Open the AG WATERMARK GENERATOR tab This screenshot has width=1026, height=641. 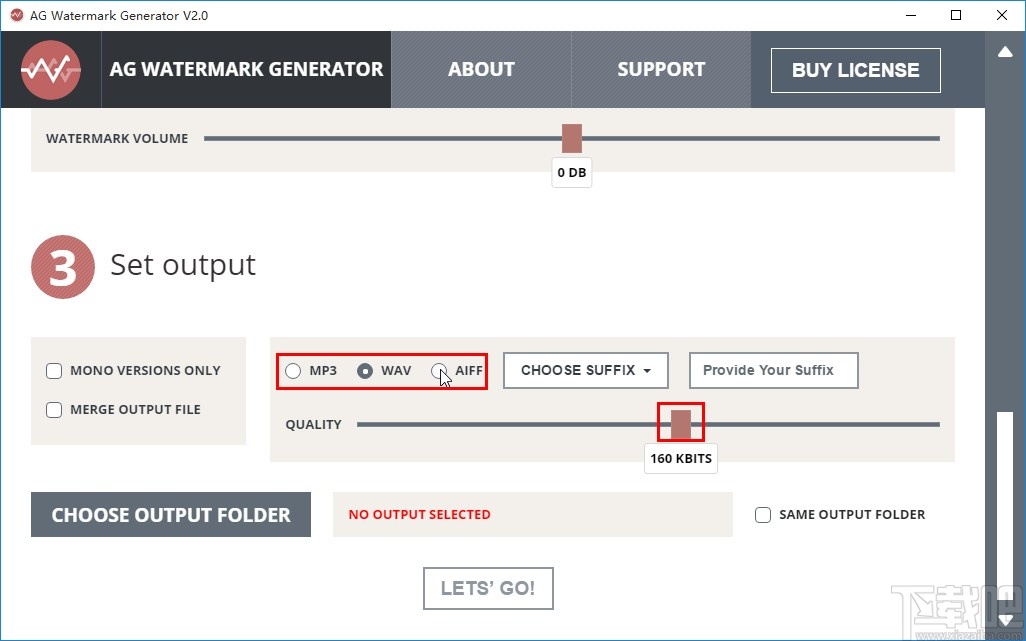point(246,69)
